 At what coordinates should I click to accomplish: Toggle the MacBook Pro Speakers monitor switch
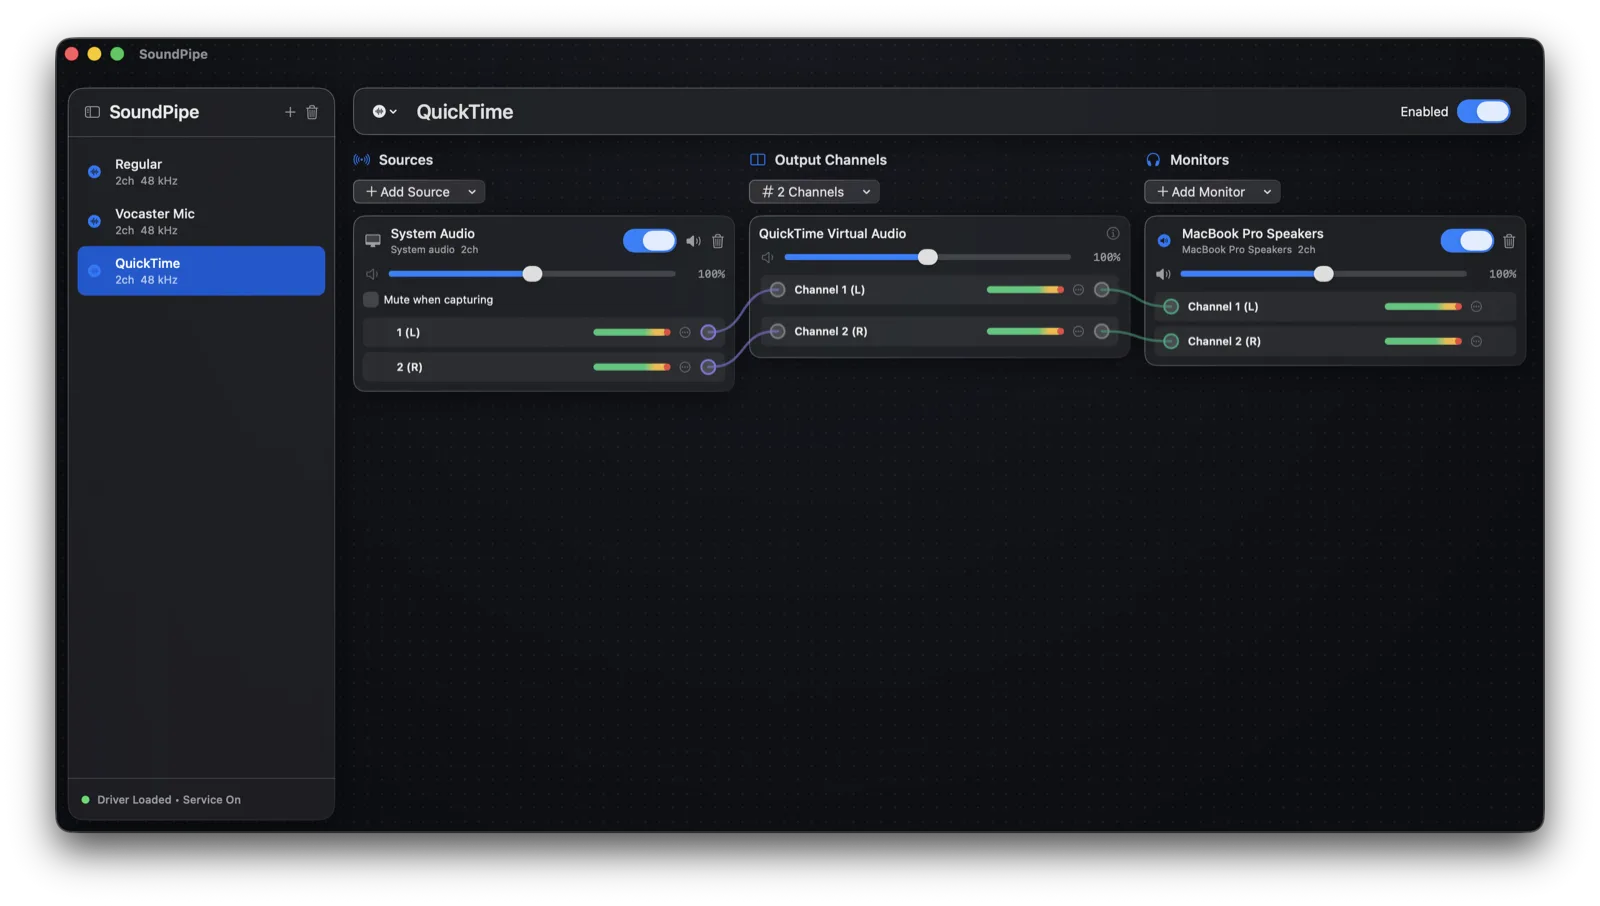1467,241
